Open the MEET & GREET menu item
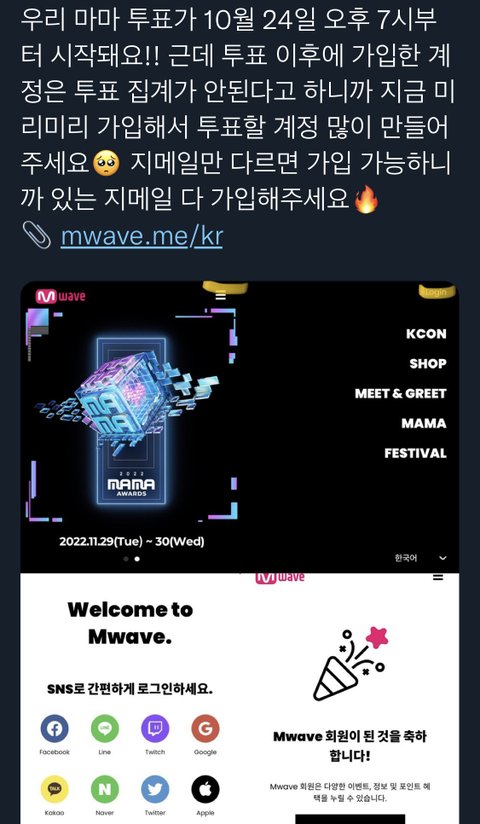 click(401, 394)
